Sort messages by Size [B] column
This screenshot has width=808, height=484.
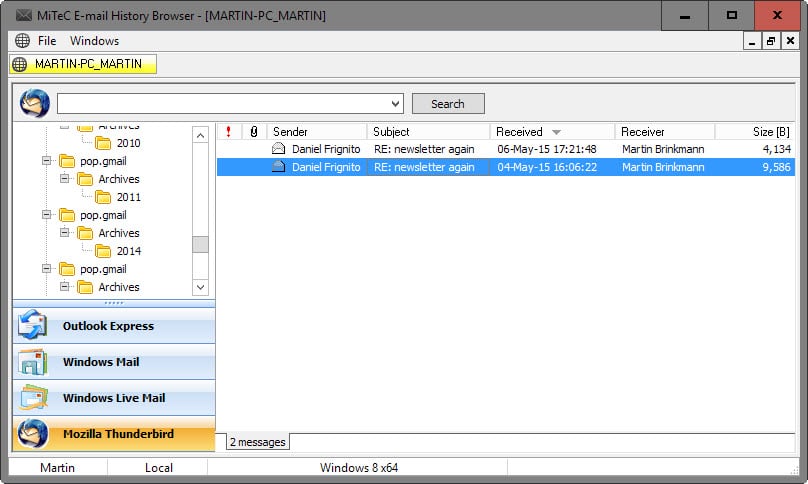point(755,131)
